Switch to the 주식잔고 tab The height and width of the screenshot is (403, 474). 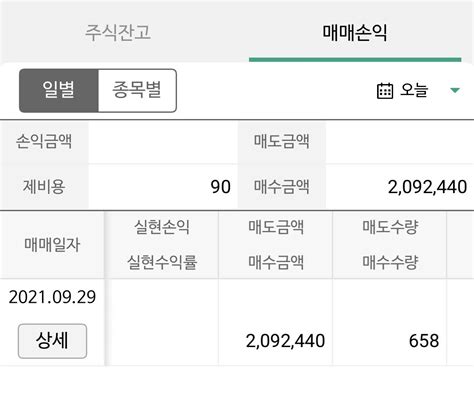coord(118,33)
